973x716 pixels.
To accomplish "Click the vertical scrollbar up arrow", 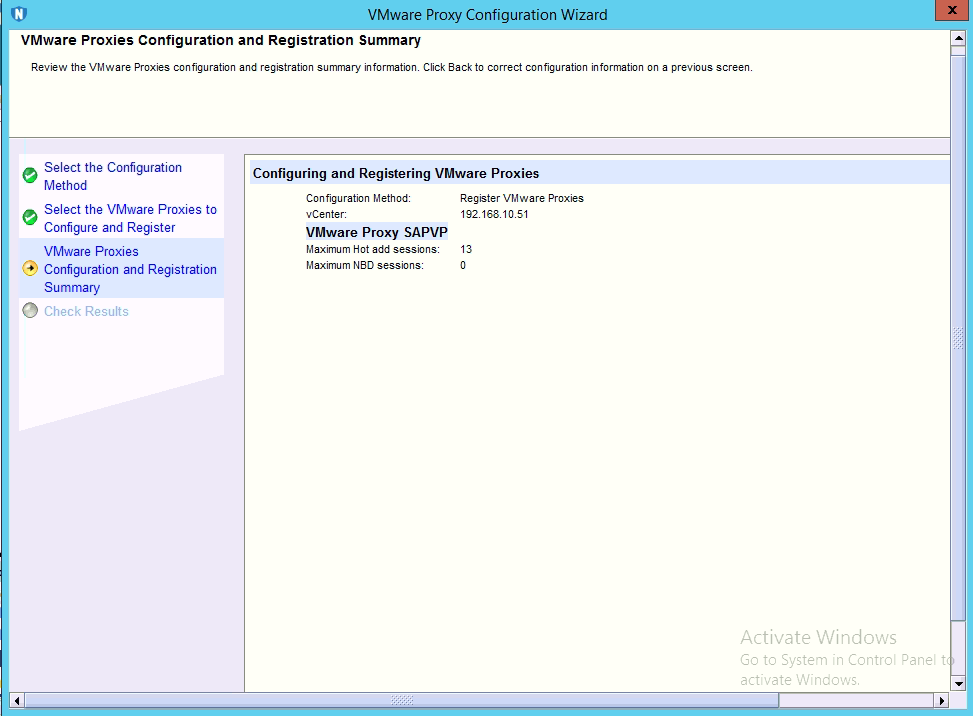I will click(x=957, y=39).
